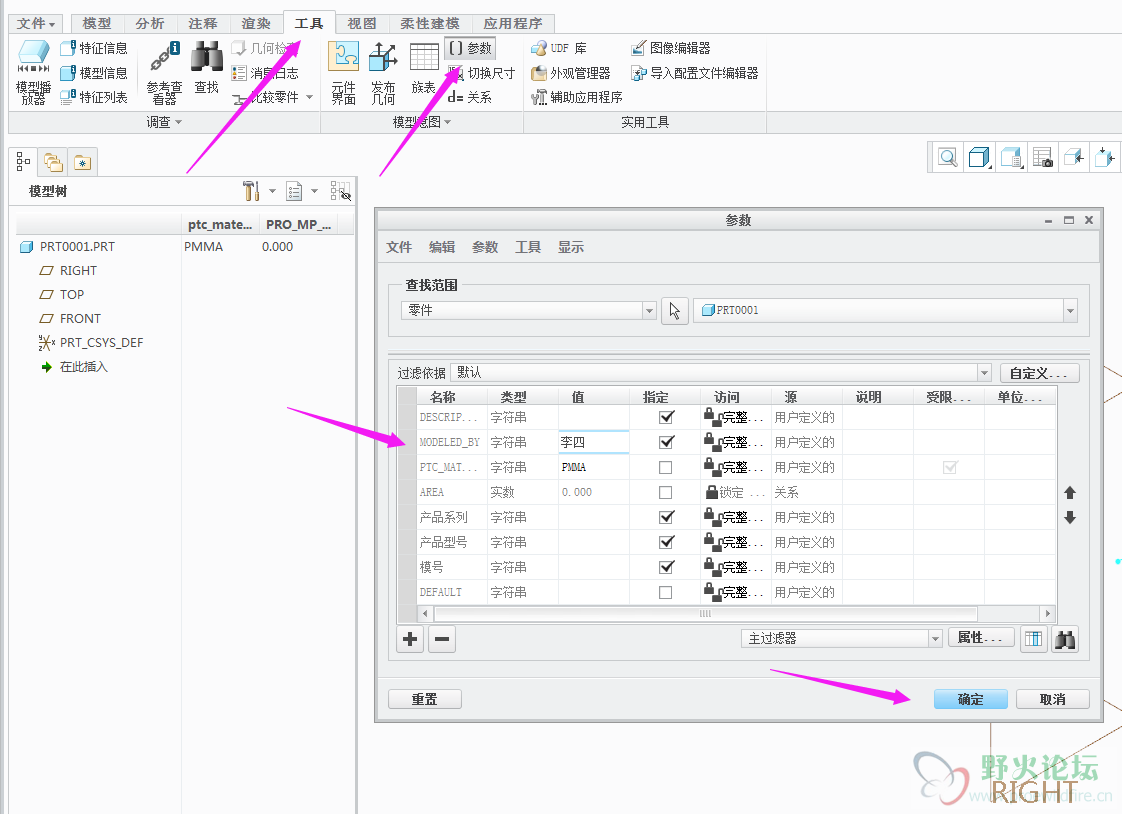Switch to the 模型 ribbon tab
Viewport: 1122px width, 814px height.
point(97,24)
